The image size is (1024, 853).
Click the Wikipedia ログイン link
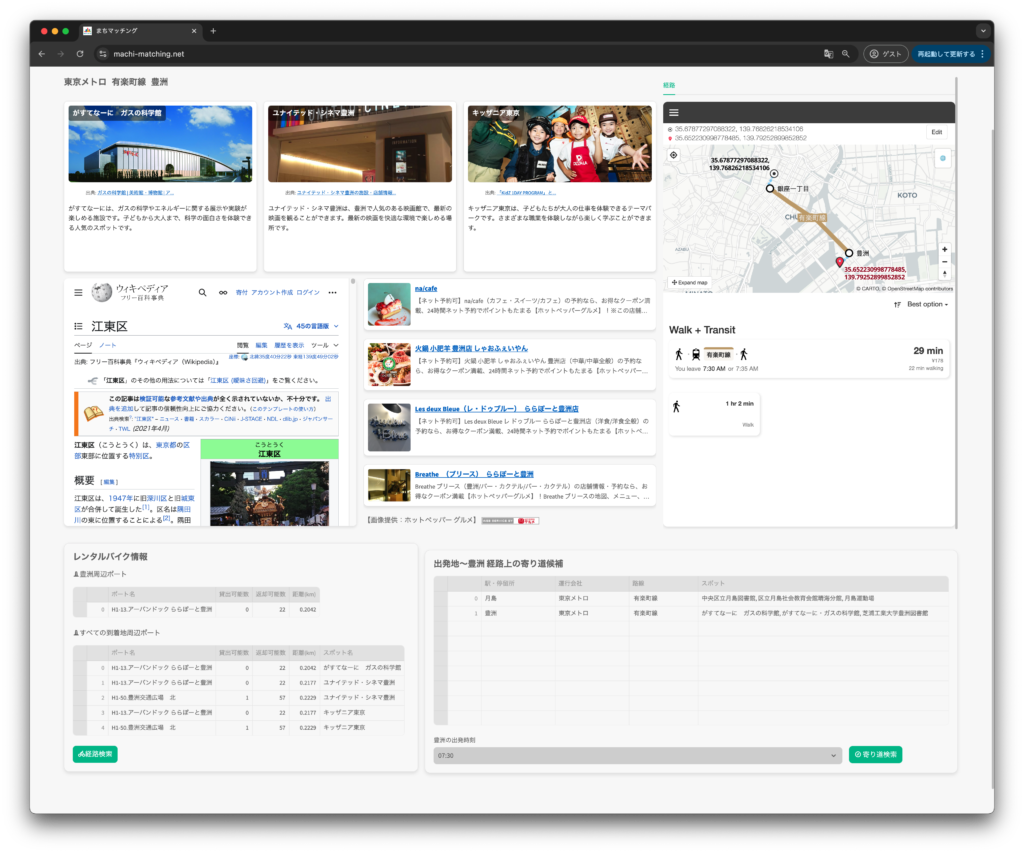(x=308, y=293)
